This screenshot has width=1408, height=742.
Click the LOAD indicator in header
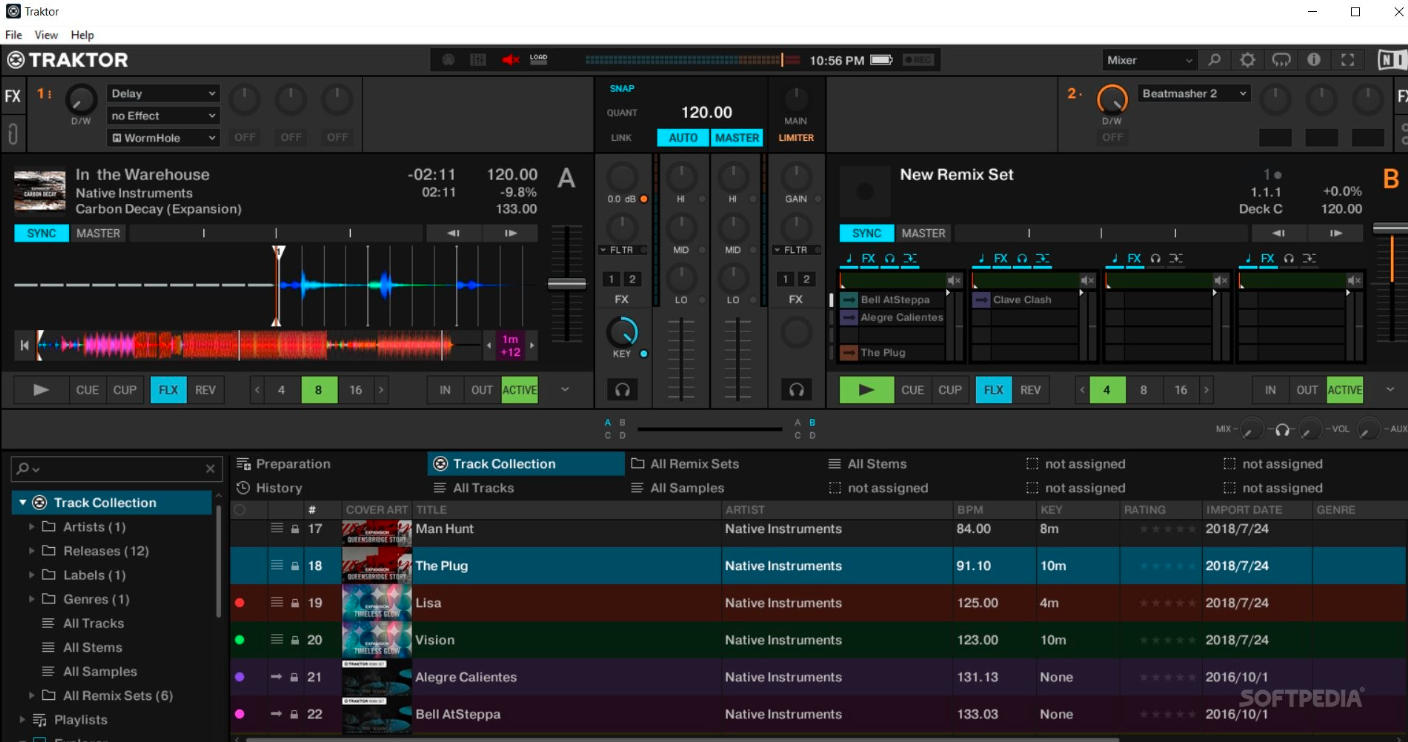tap(538, 60)
